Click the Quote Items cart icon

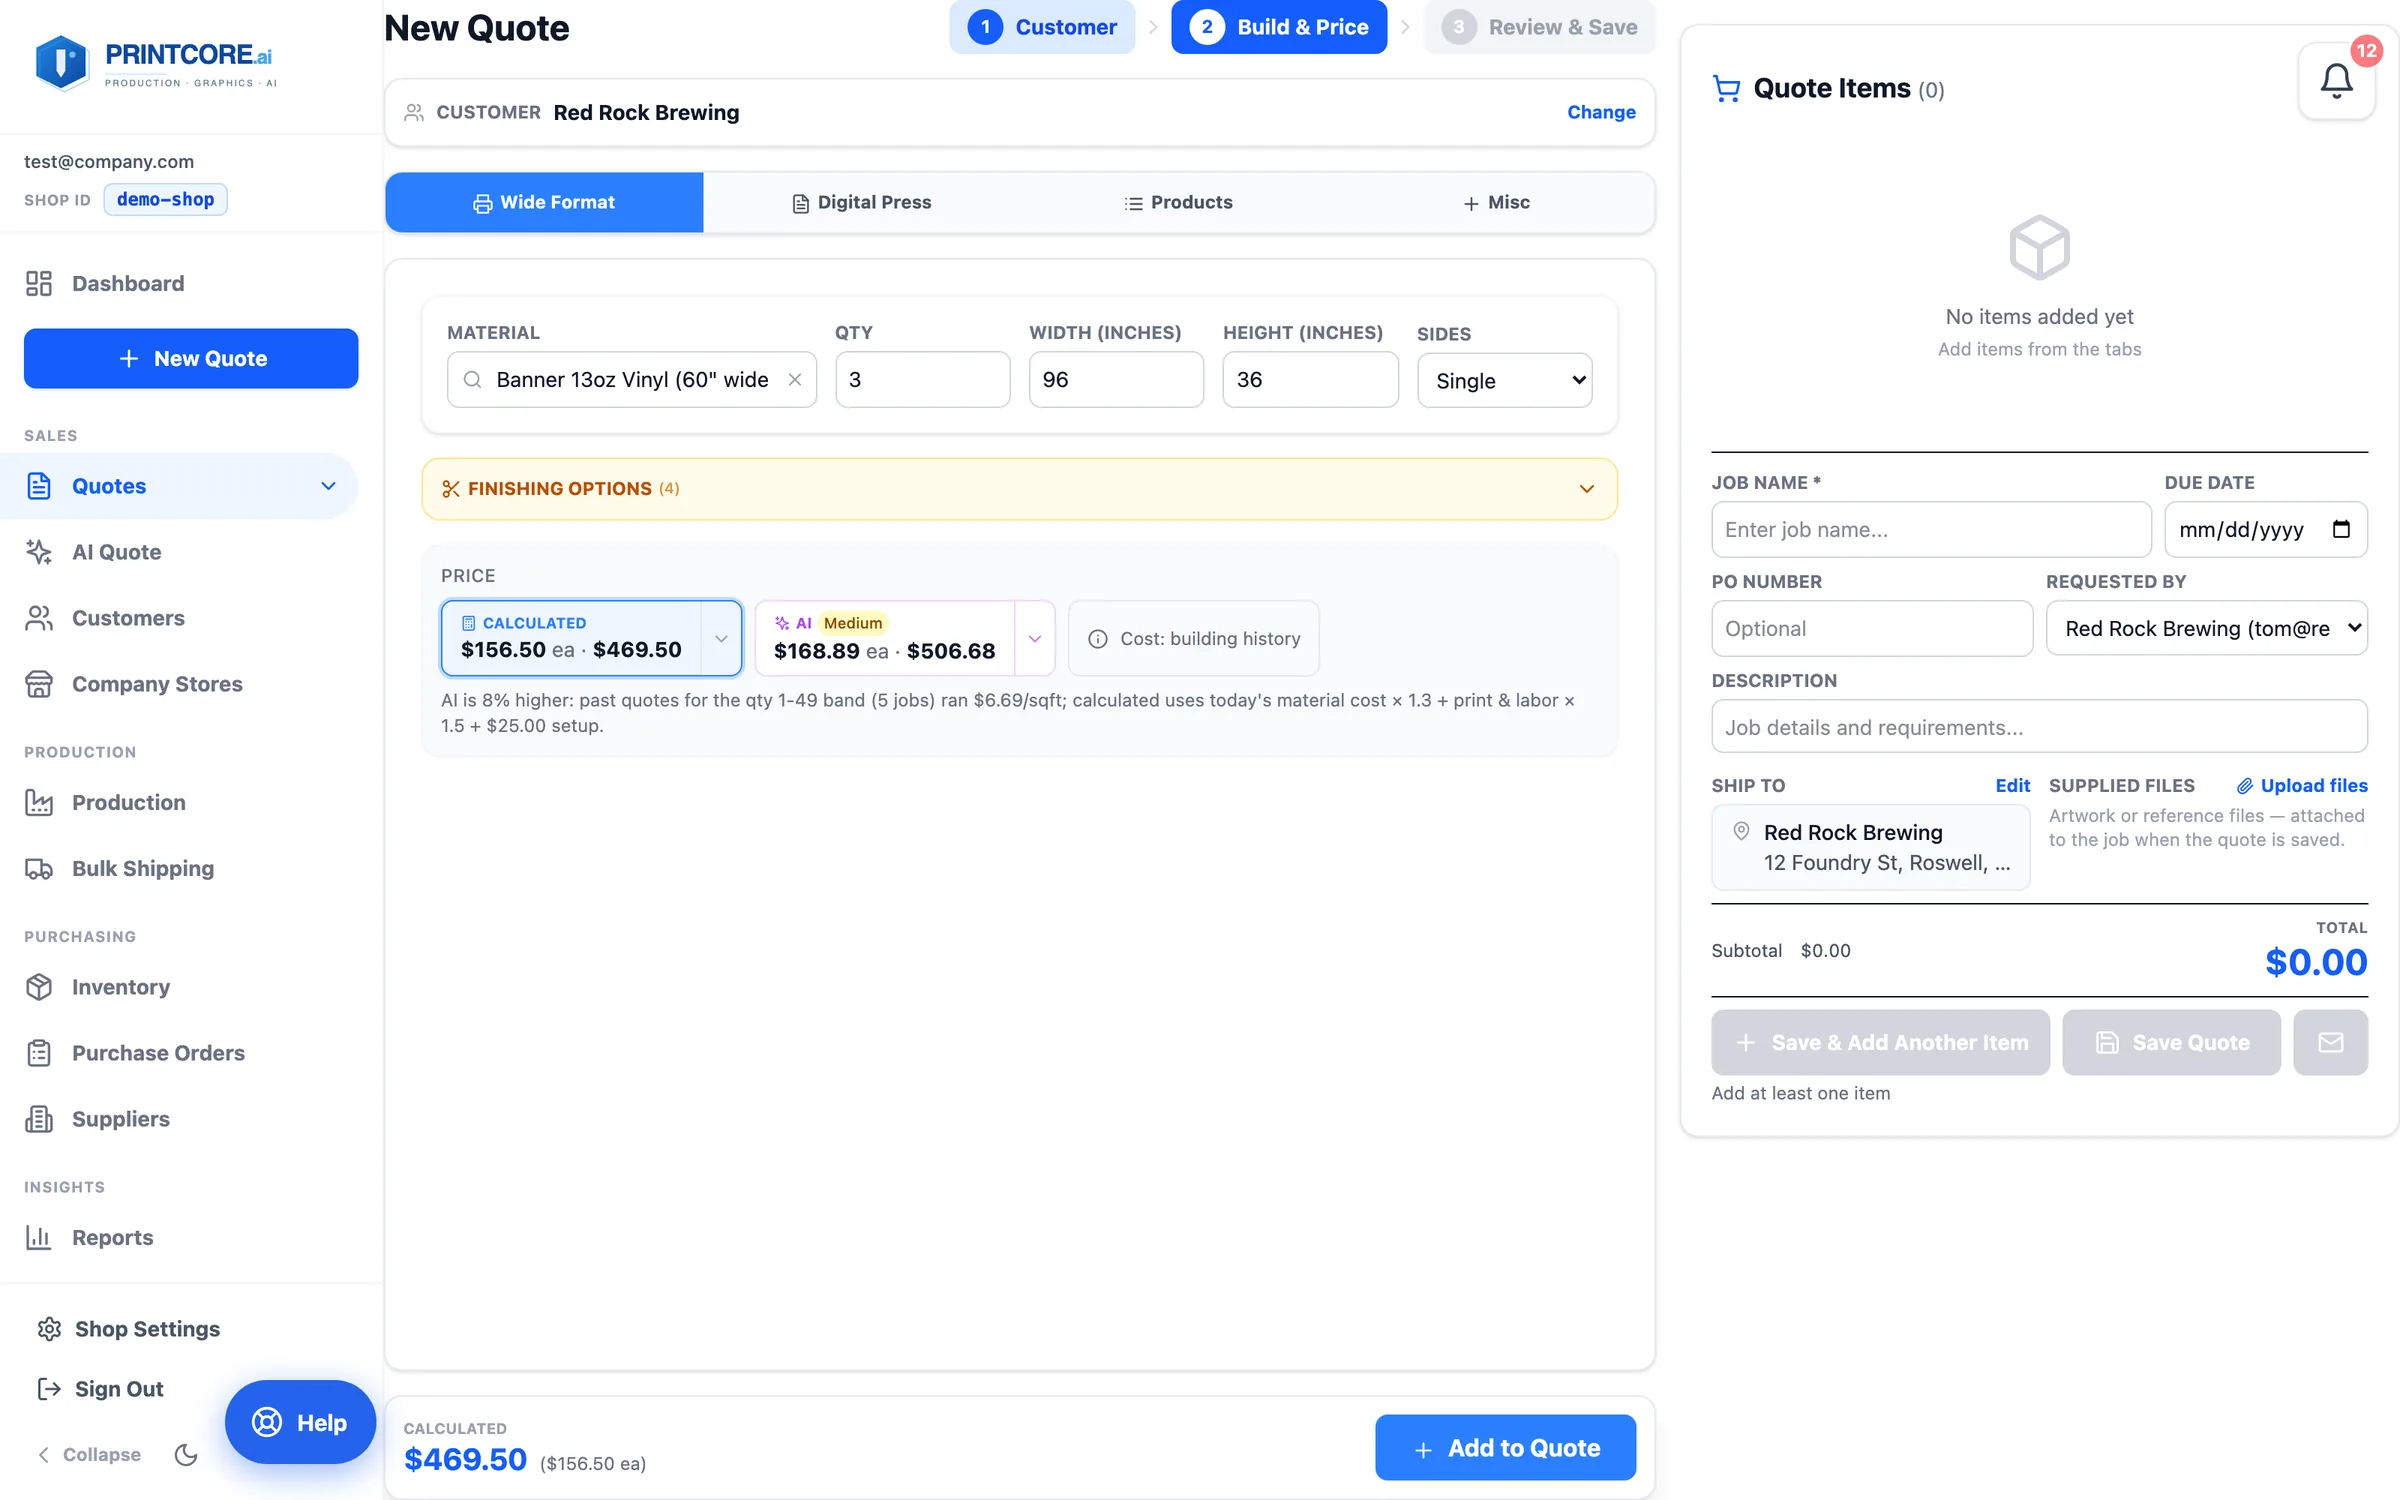(1726, 89)
